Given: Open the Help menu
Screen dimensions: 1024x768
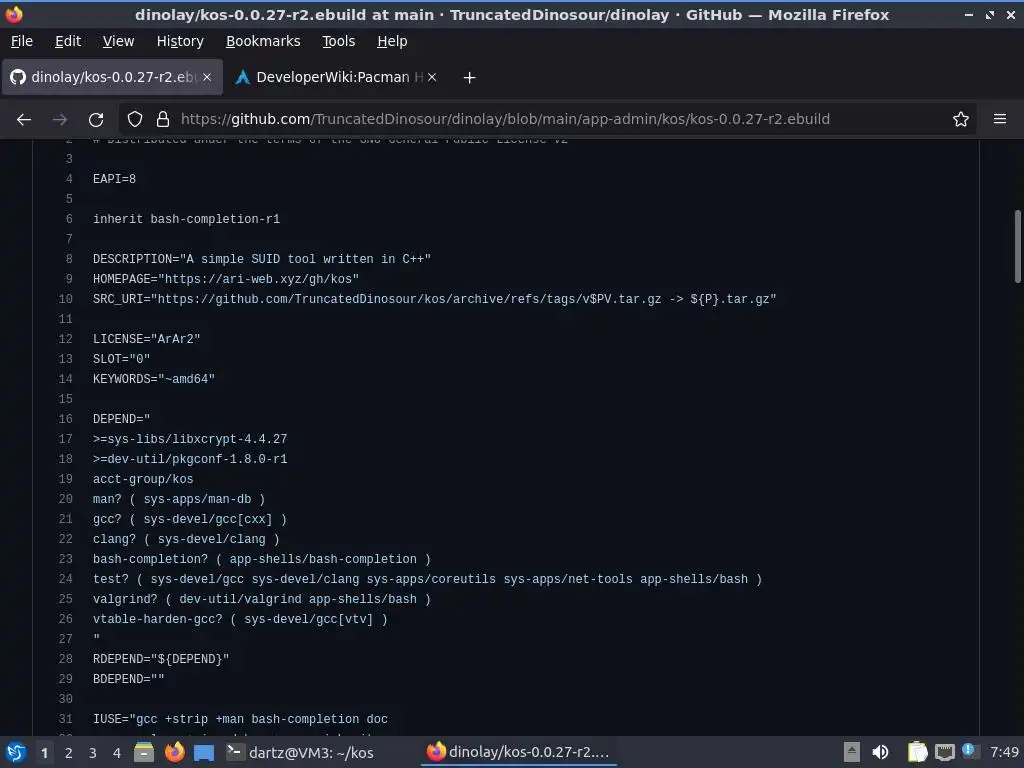Looking at the screenshot, I should tap(392, 41).
